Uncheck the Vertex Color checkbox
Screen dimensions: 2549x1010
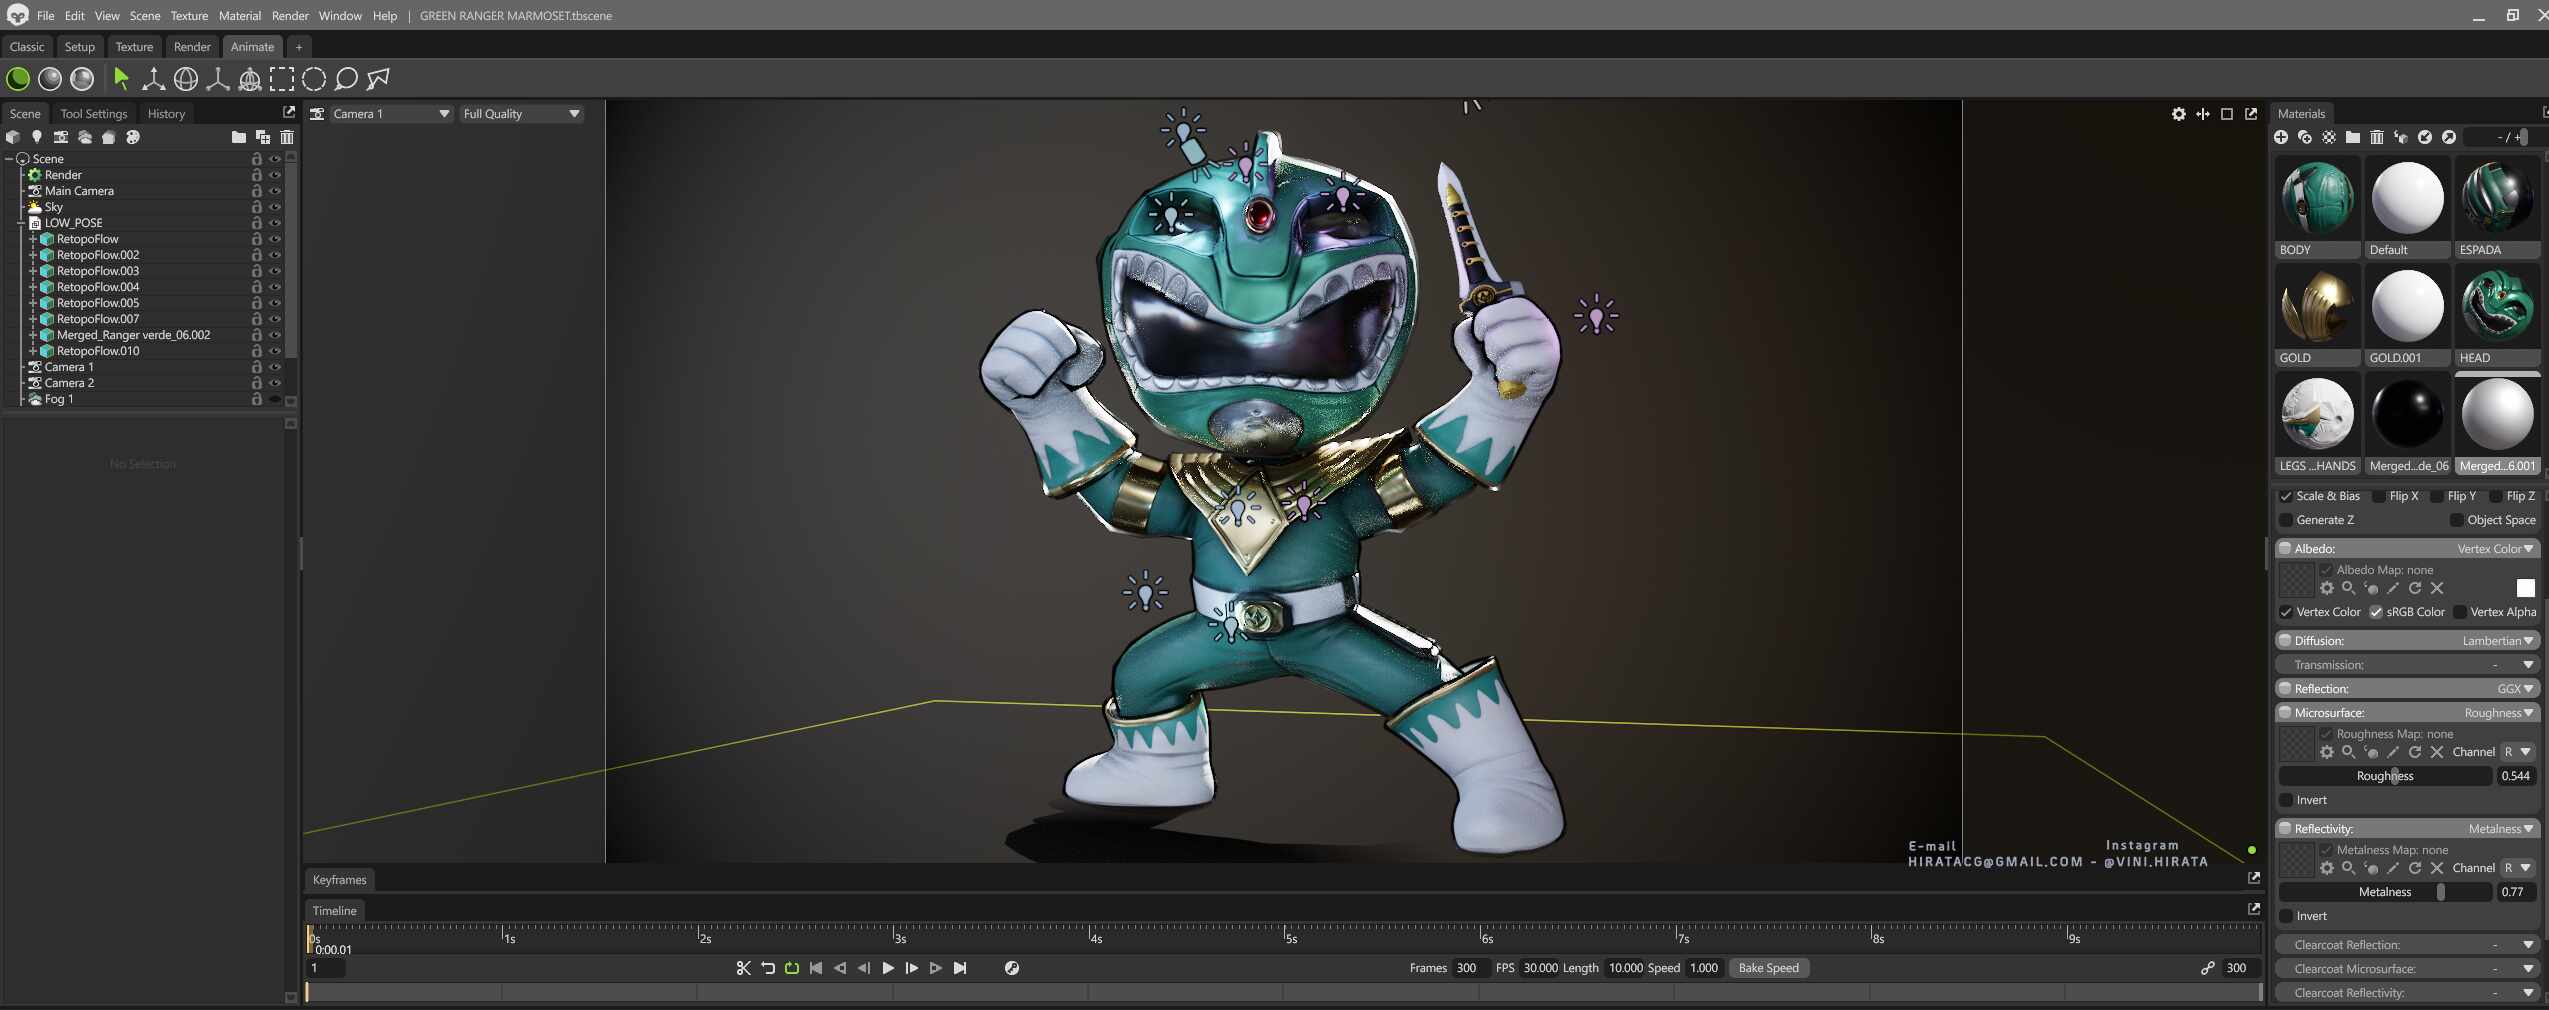pos(2286,612)
